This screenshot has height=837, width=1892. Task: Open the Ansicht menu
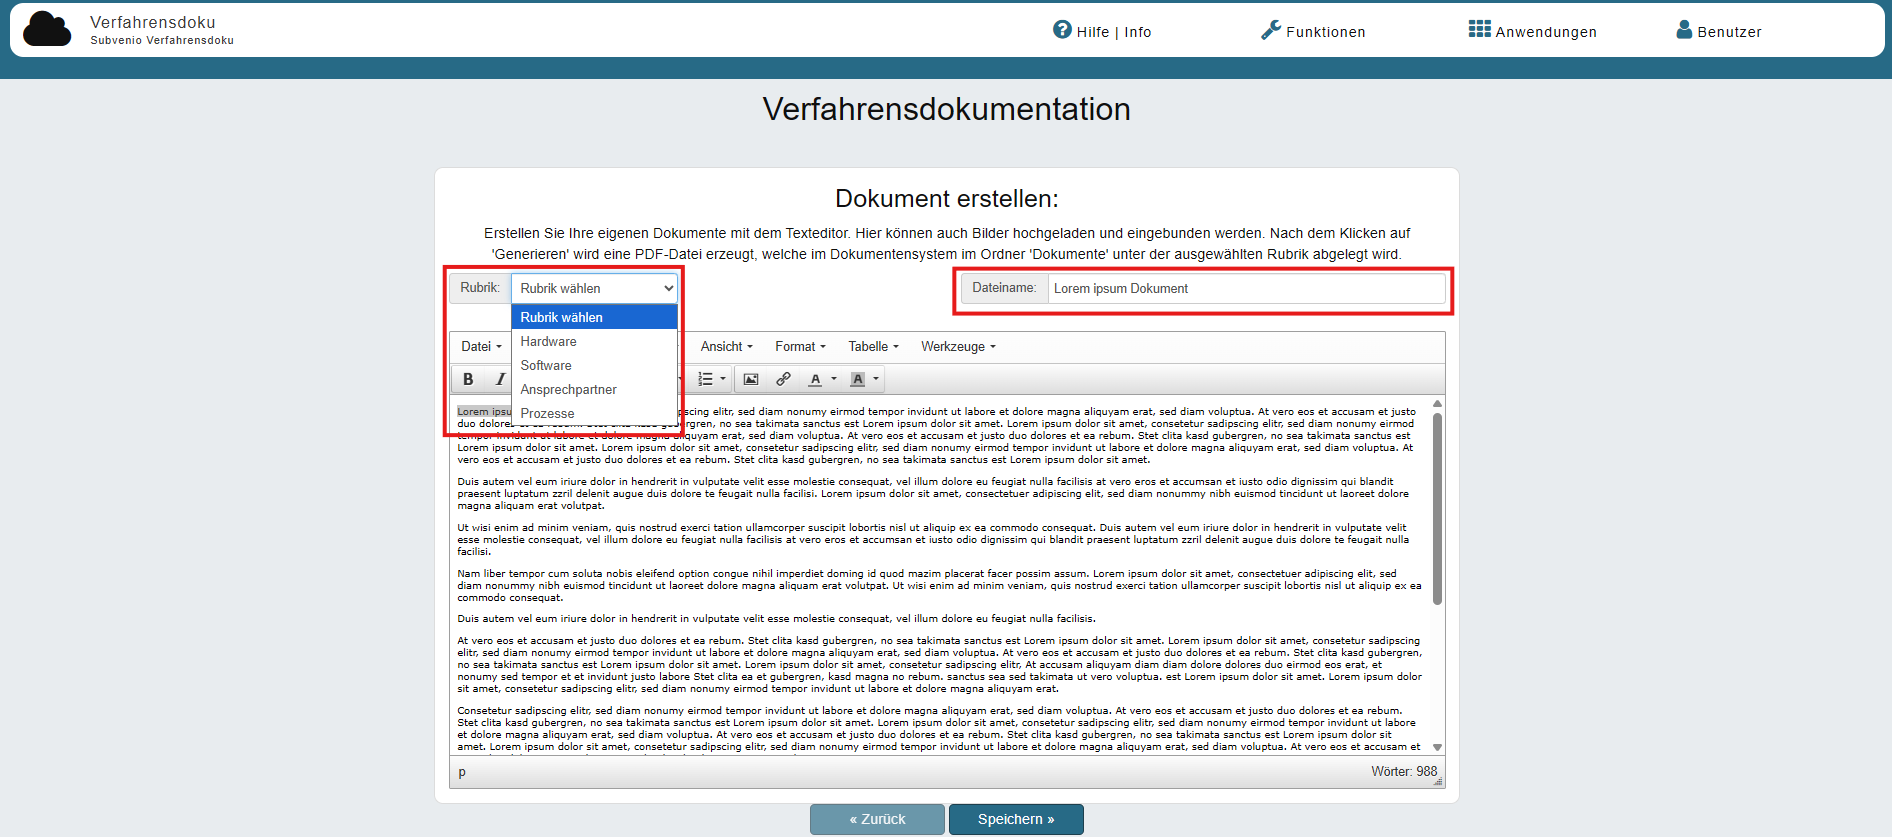[x=726, y=347]
